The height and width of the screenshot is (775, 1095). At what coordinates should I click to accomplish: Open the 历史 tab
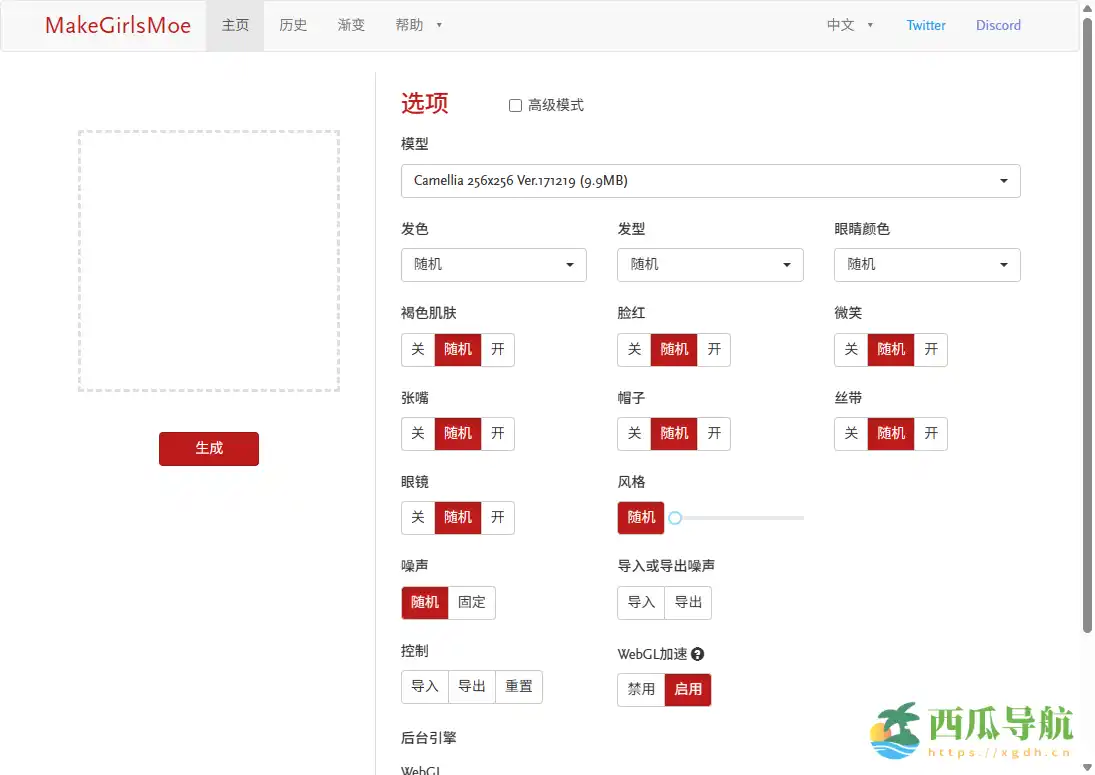(x=293, y=26)
